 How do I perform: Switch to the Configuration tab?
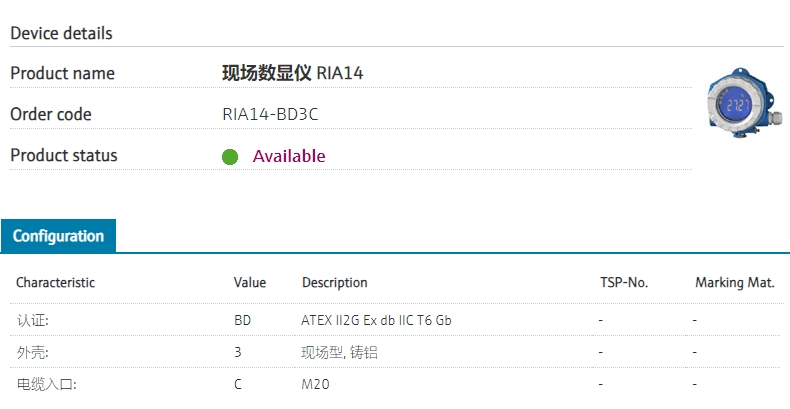pos(58,236)
